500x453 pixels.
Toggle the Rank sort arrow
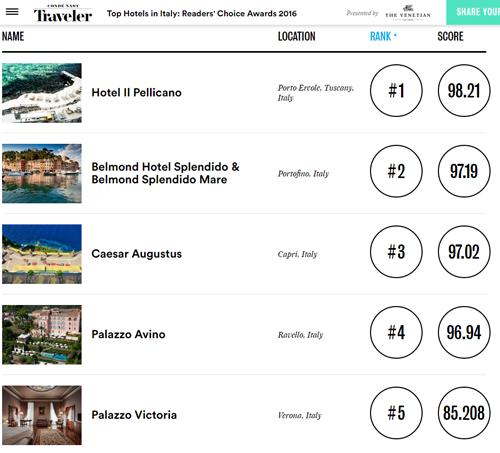coord(395,35)
